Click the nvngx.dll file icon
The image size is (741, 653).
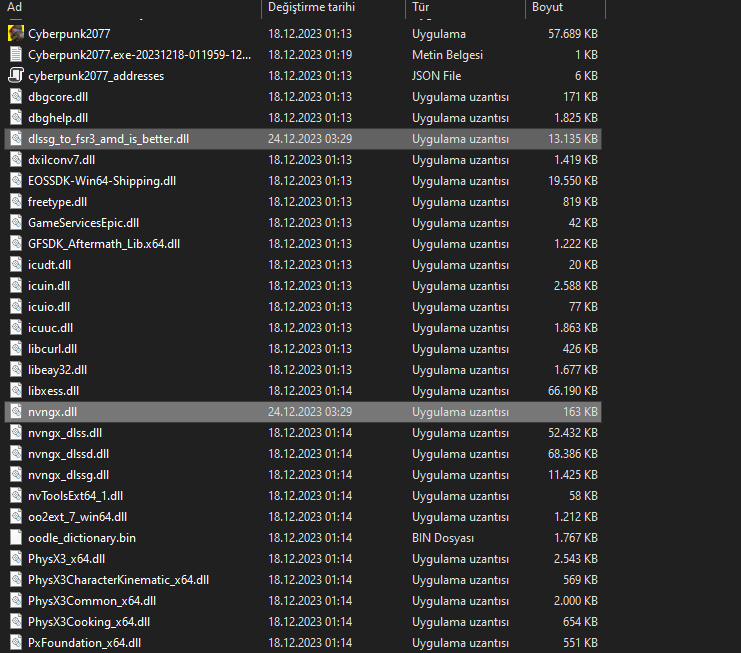point(16,412)
